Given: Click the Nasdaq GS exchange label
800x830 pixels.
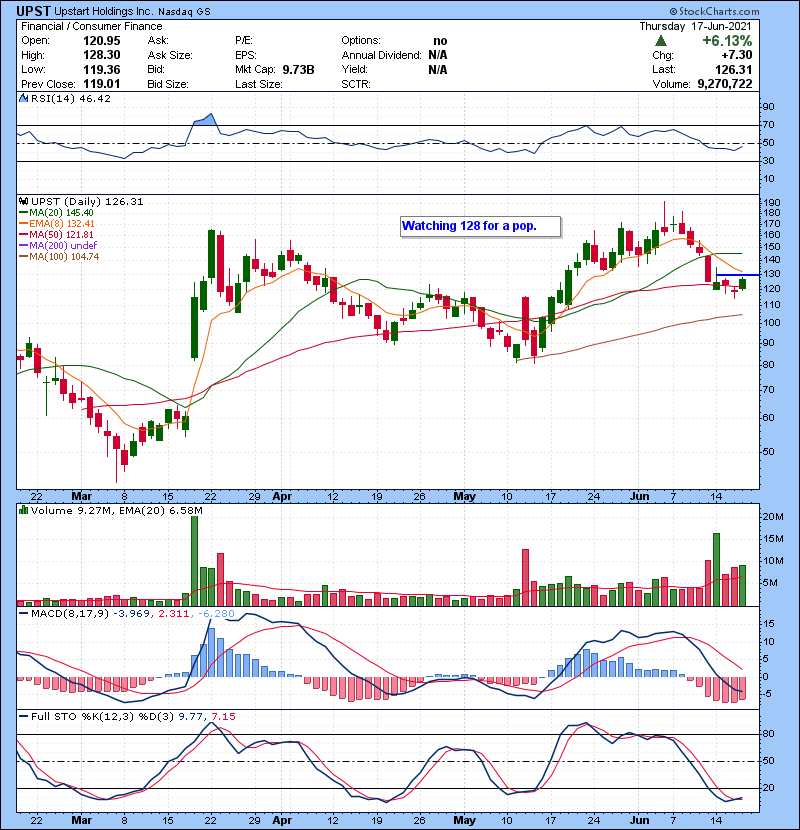Looking at the screenshot, I should click(184, 12).
